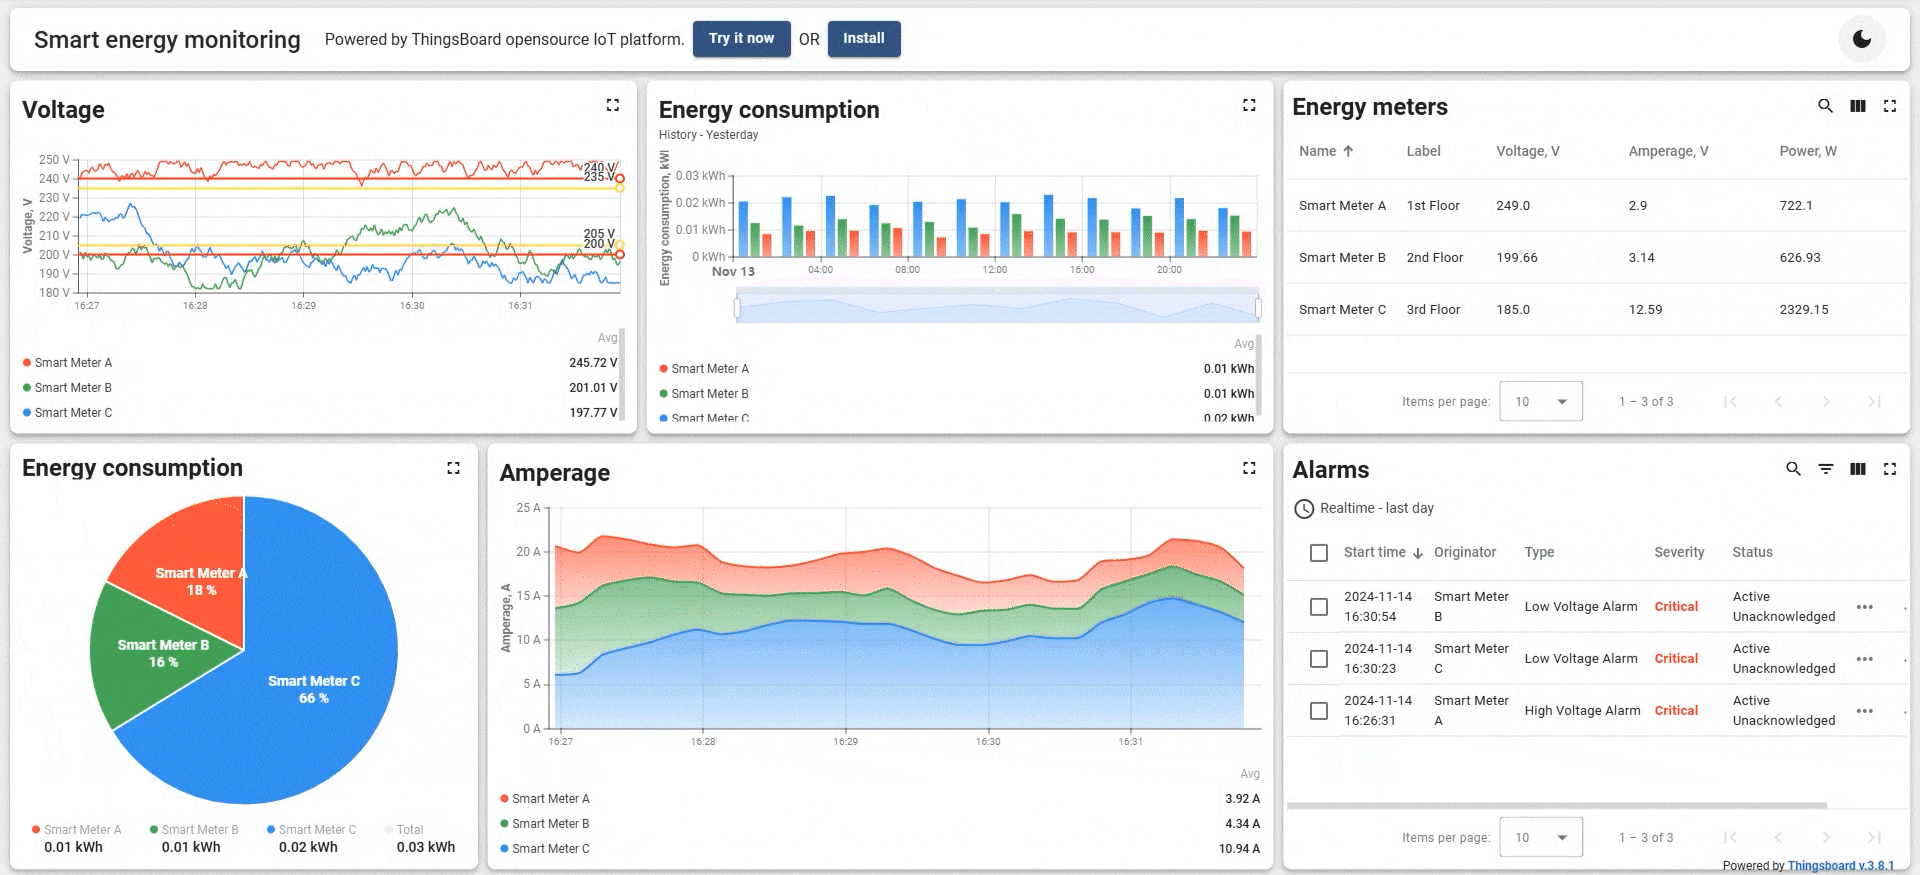Open filter icon in Alarms panel
Screen dimensions: 1920x875
(1825, 469)
